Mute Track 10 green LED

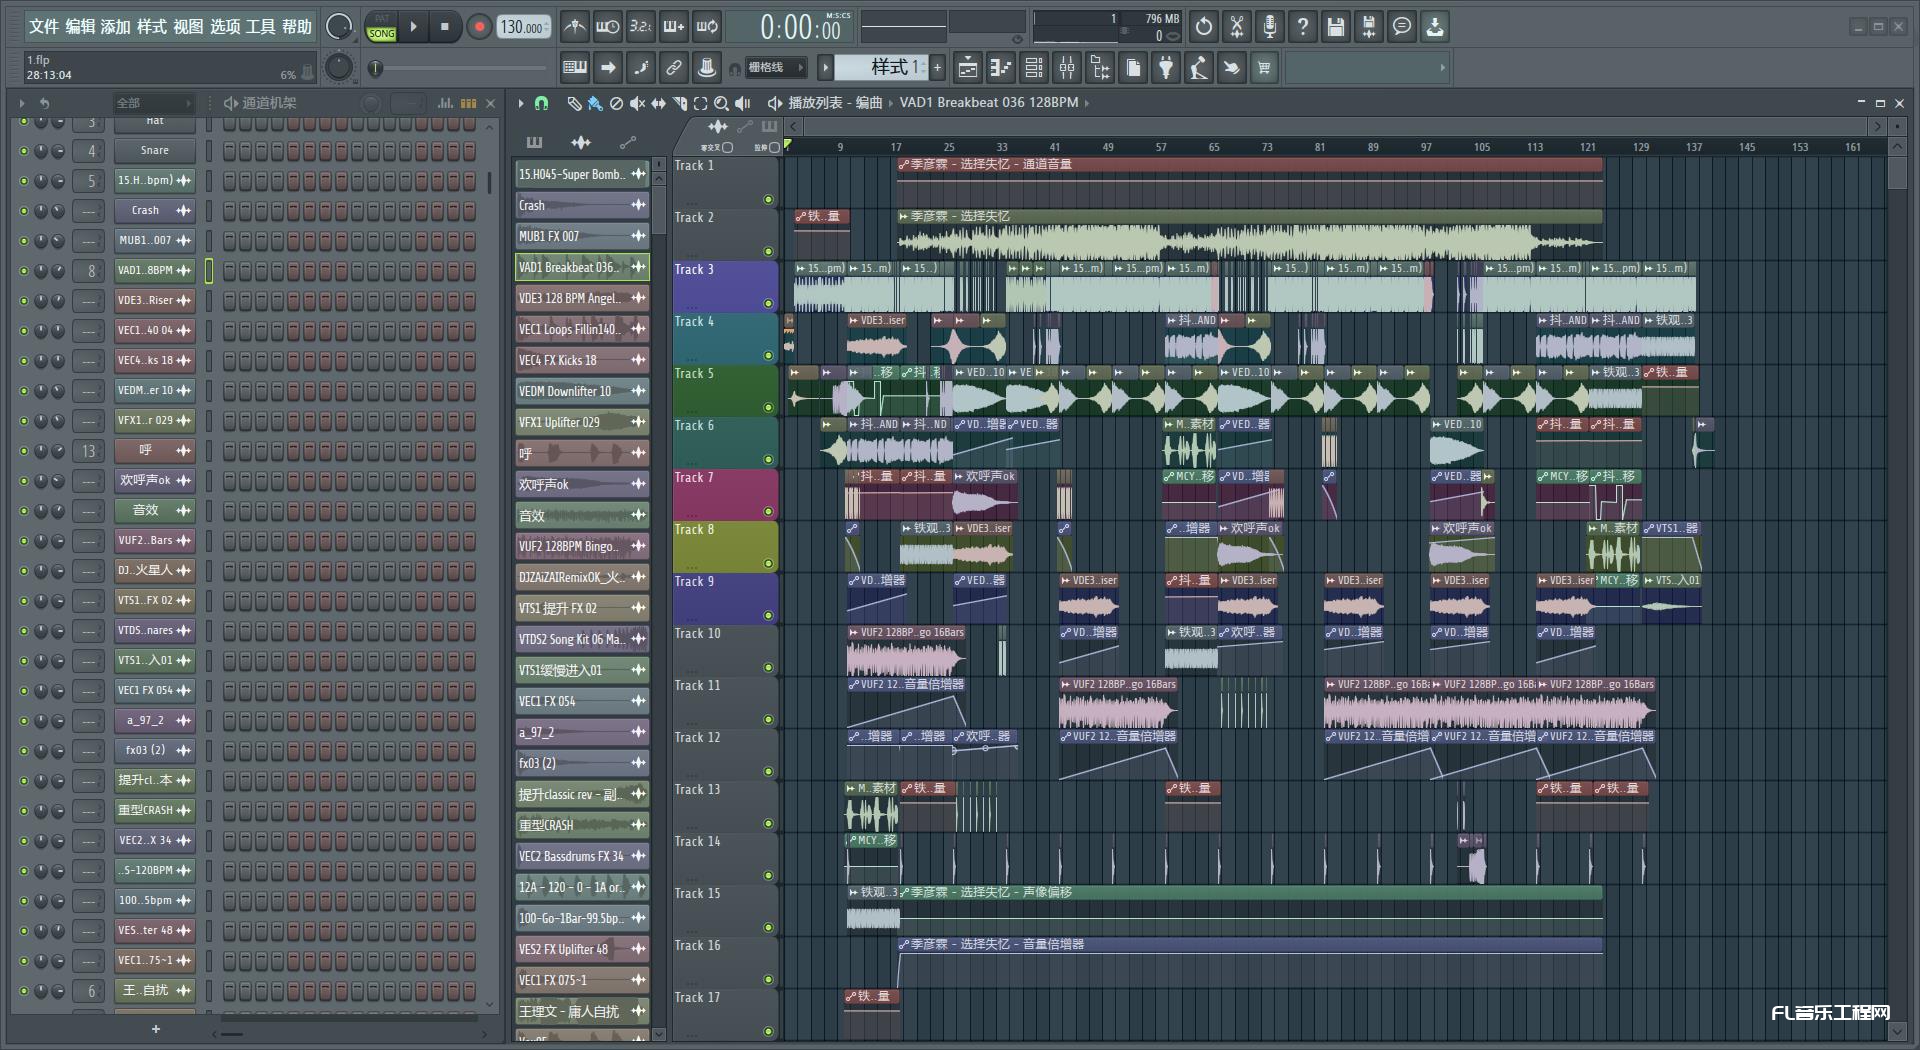coord(768,667)
